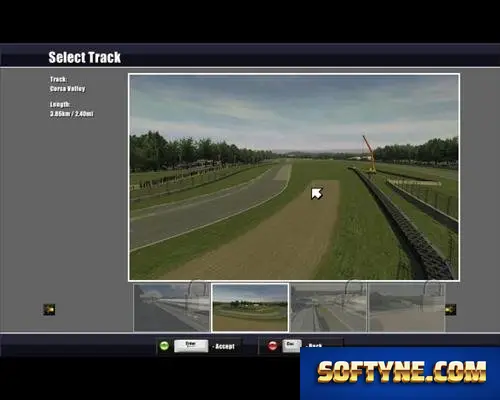Click the SOFTYNE.COM watermark banner

(400, 373)
